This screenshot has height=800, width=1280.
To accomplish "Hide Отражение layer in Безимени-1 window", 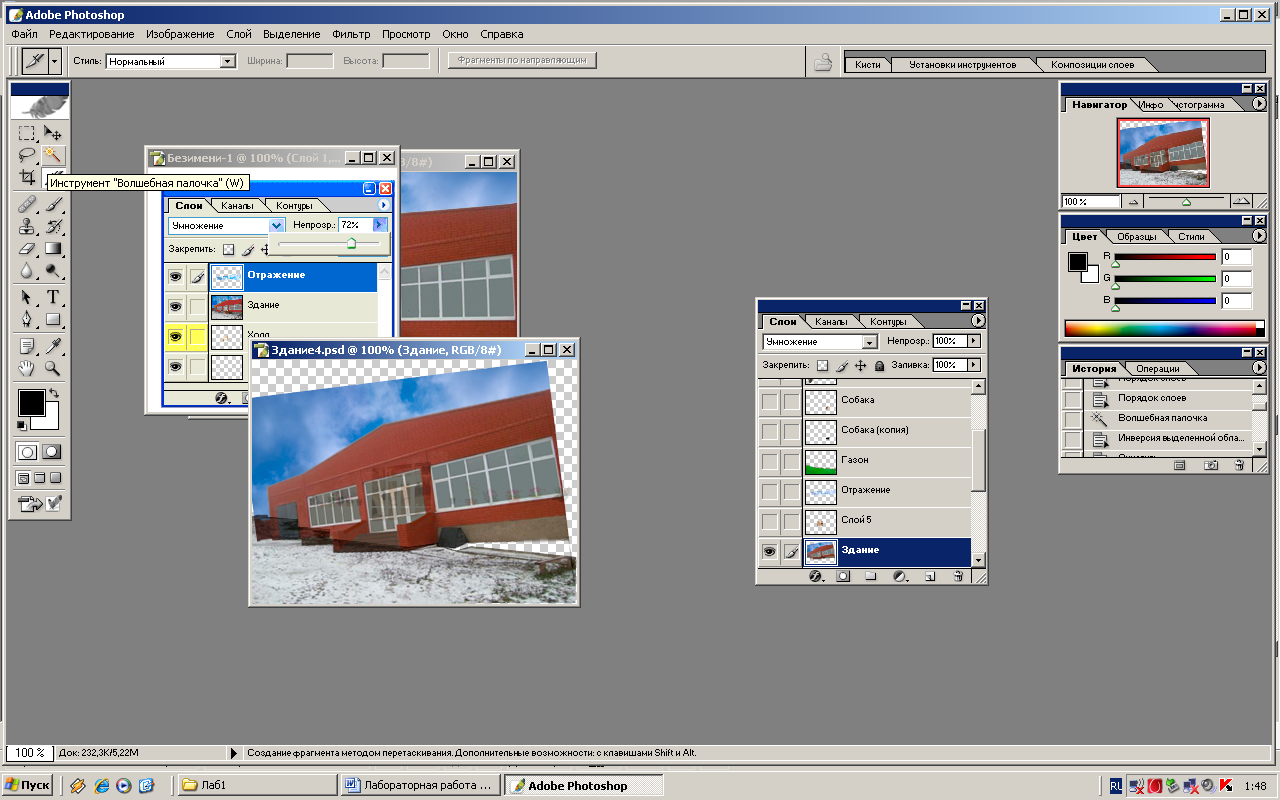I will [175, 275].
